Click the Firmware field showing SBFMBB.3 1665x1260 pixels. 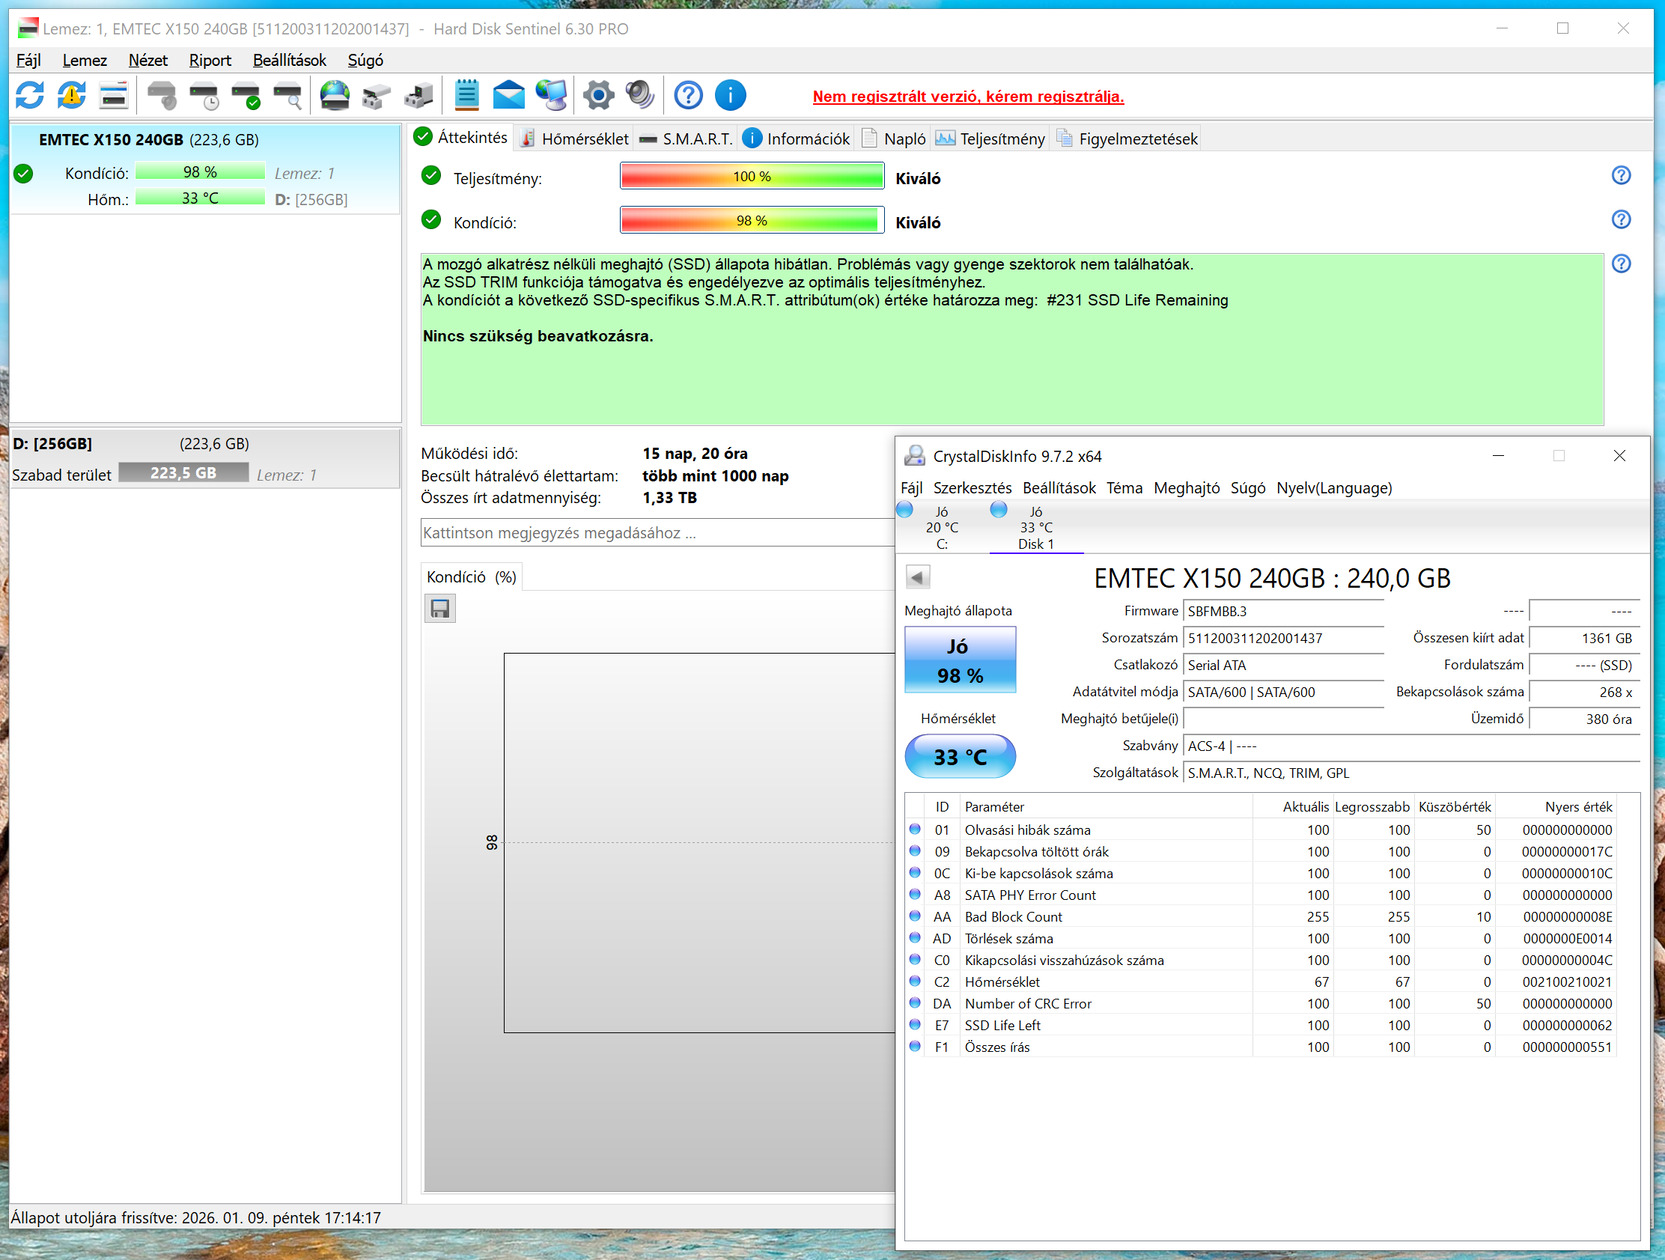pos(1283,611)
